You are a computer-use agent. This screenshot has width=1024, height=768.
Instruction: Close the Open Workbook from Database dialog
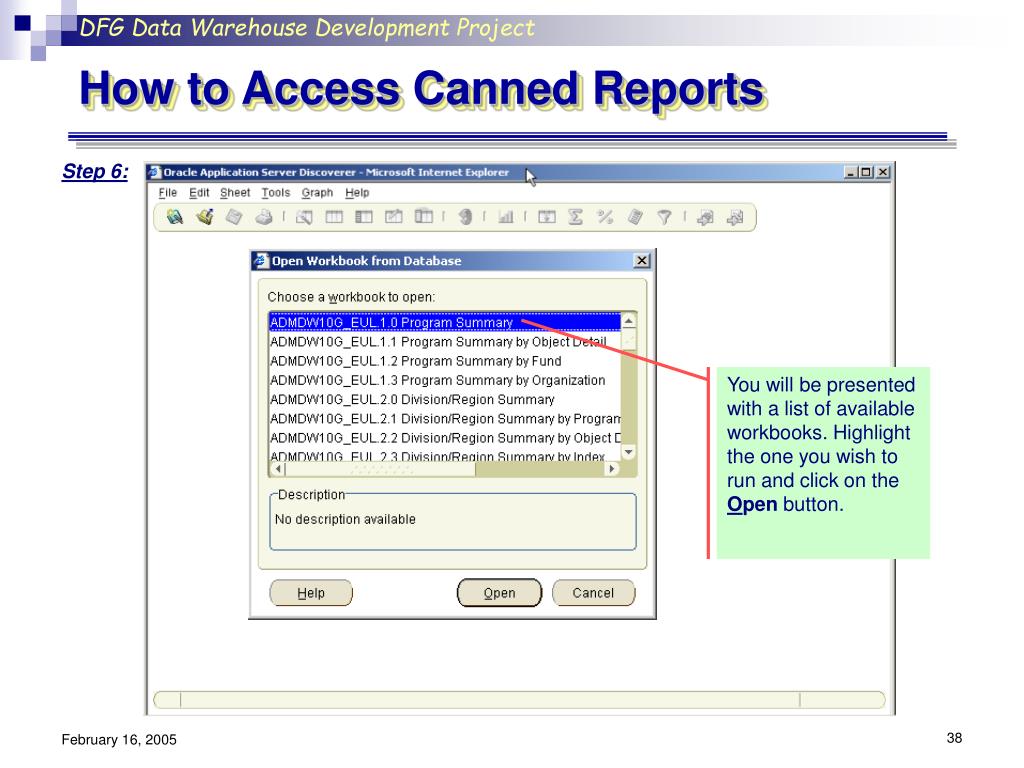pyautogui.click(x=642, y=261)
